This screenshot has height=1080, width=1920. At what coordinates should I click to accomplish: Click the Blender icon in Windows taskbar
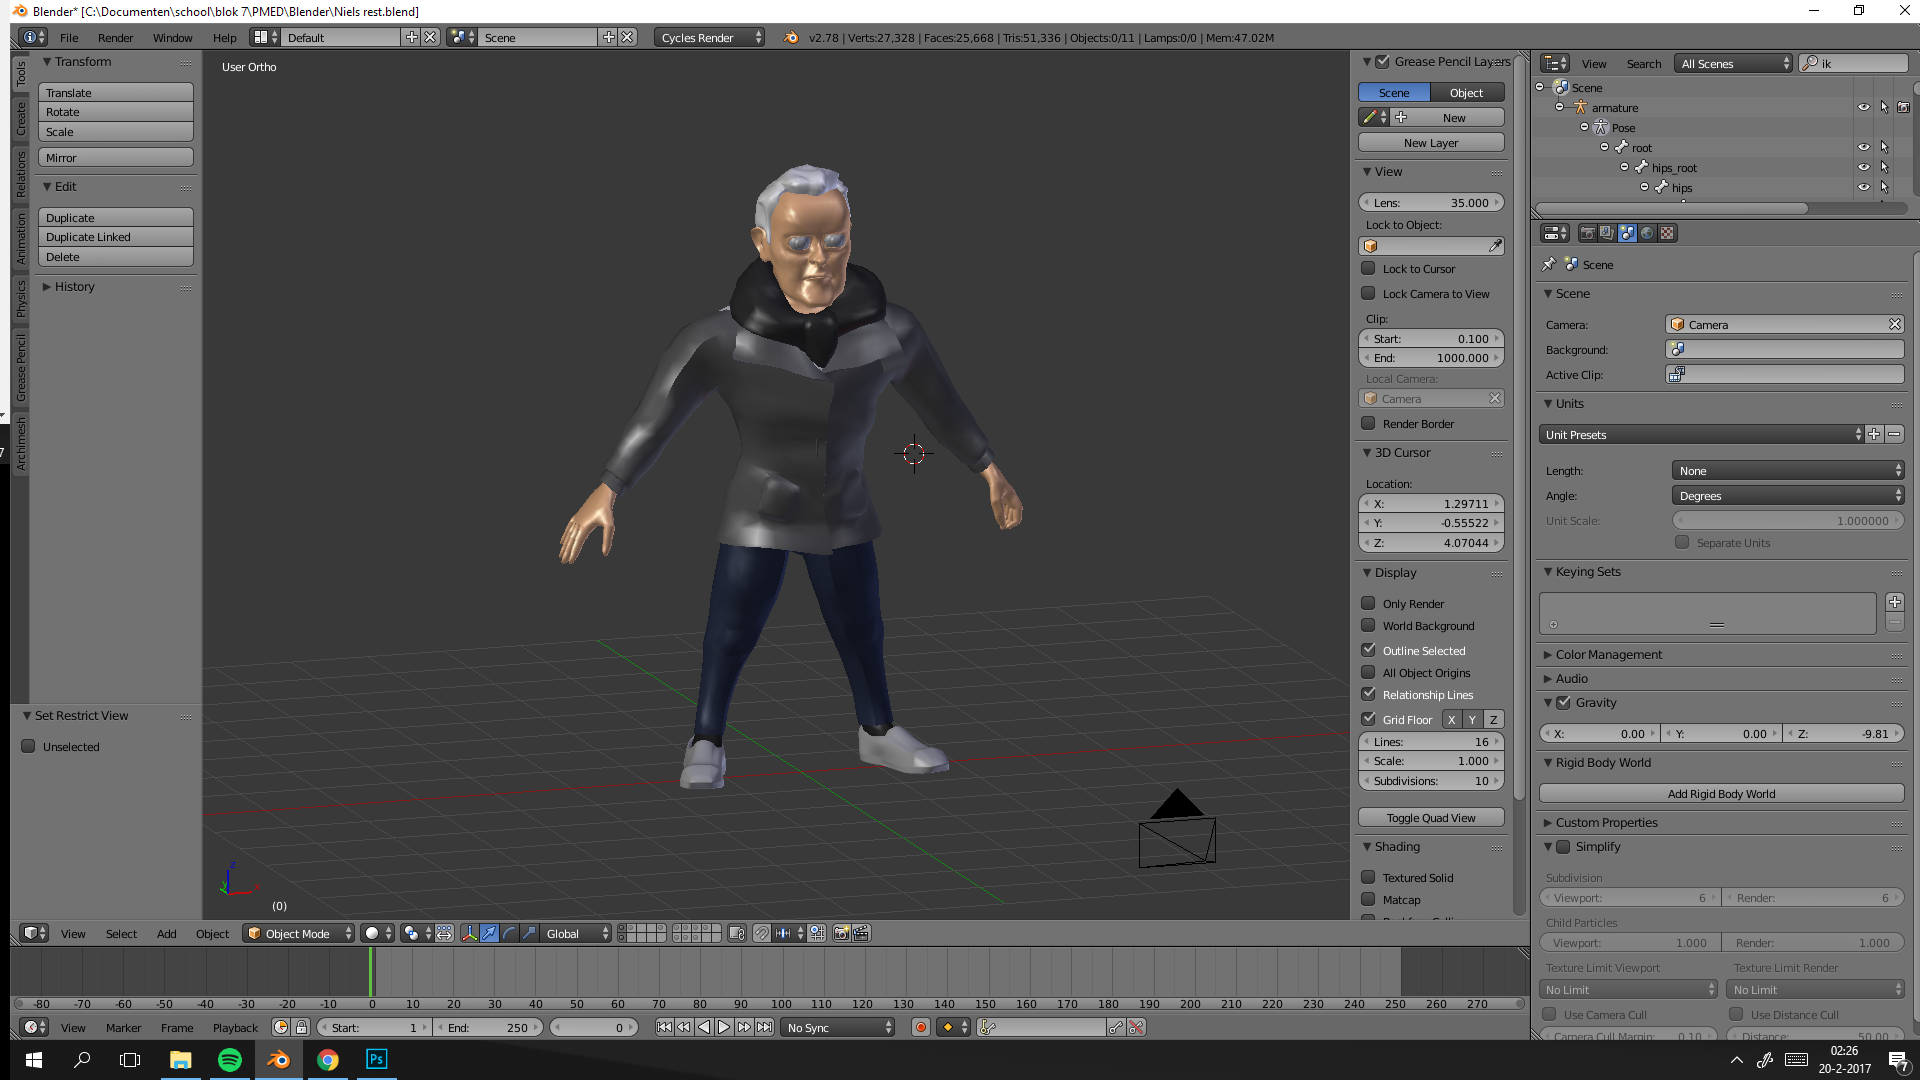click(278, 1060)
